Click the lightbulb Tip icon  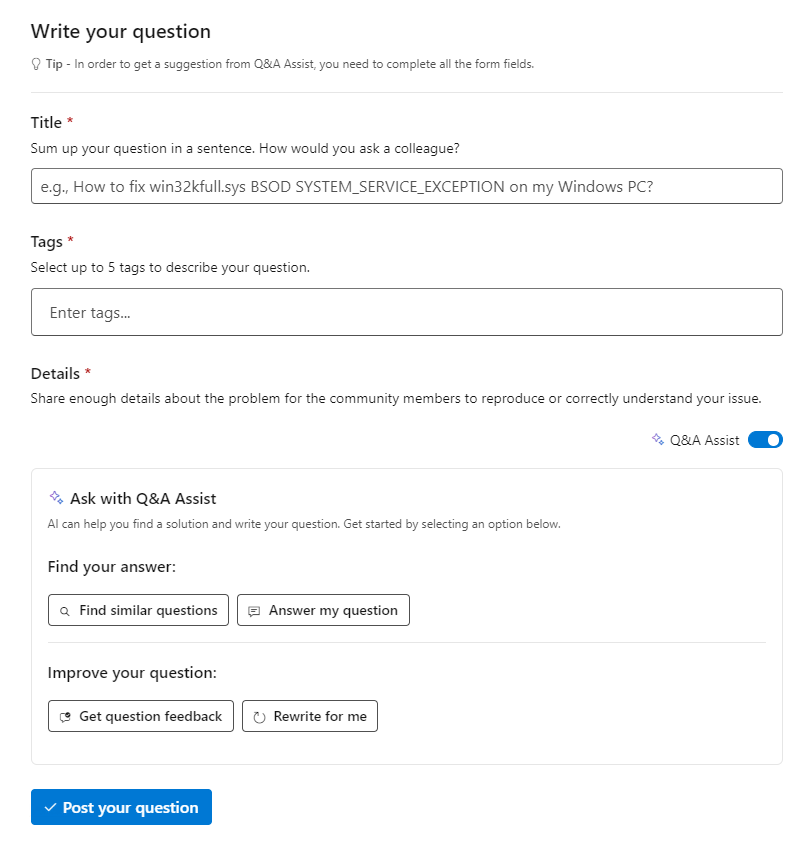(x=36, y=64)
